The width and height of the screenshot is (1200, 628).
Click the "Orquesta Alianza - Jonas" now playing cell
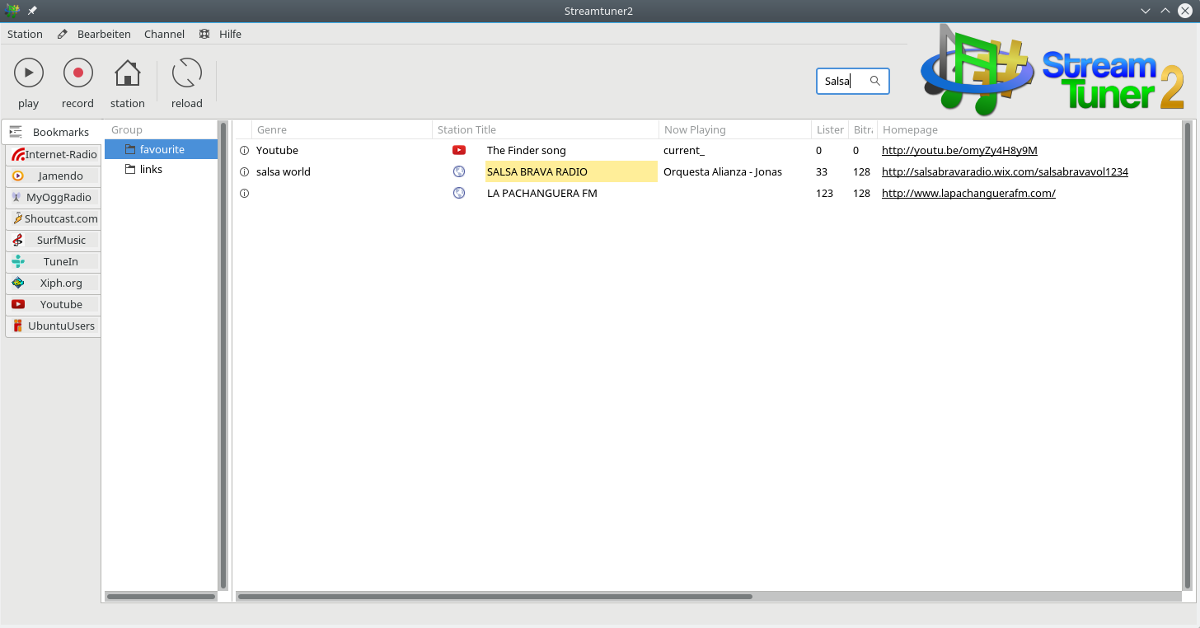point(723,172)
